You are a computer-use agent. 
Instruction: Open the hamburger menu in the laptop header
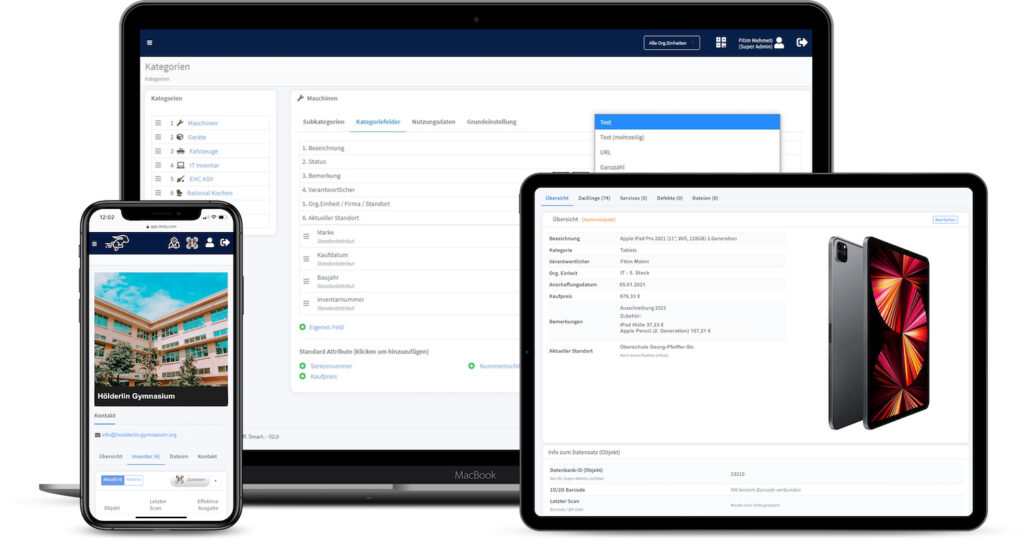(150, 43)
